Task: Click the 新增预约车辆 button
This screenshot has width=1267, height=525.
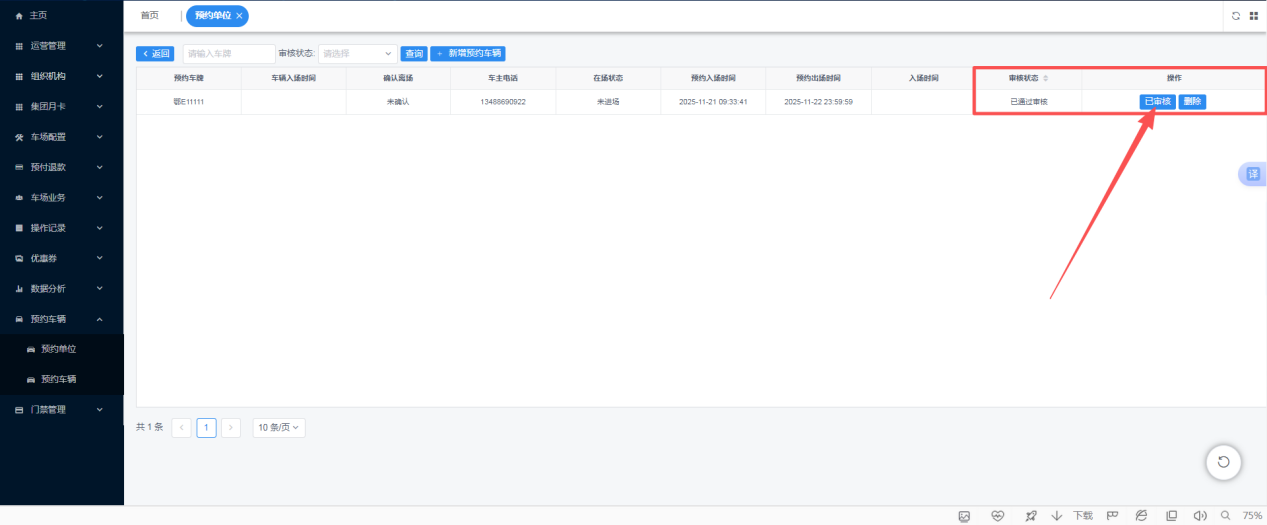Action: [x=468, y=54]
